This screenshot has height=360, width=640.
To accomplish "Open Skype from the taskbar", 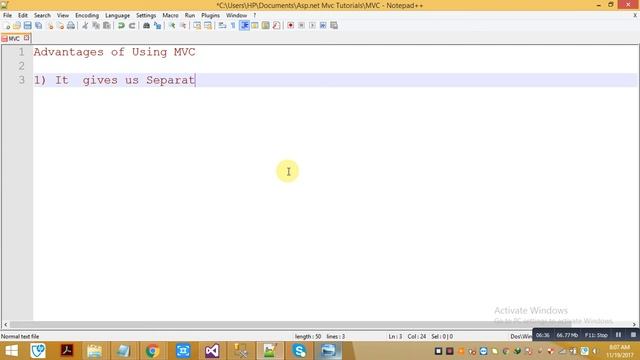I will (299, 351).
